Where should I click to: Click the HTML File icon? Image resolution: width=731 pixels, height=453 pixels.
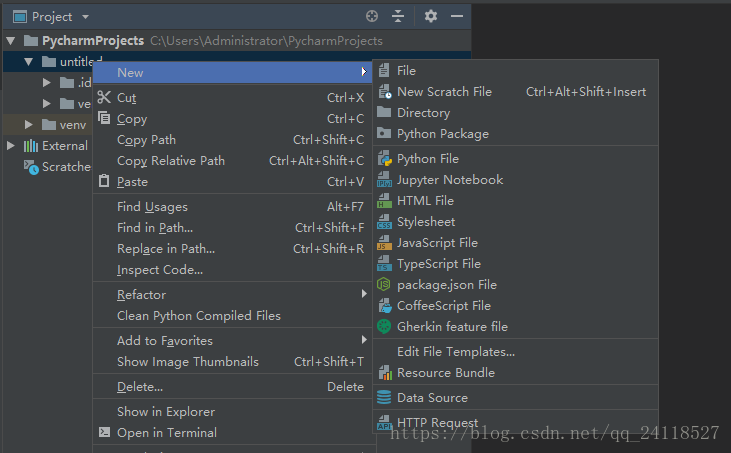click(384, 200)
